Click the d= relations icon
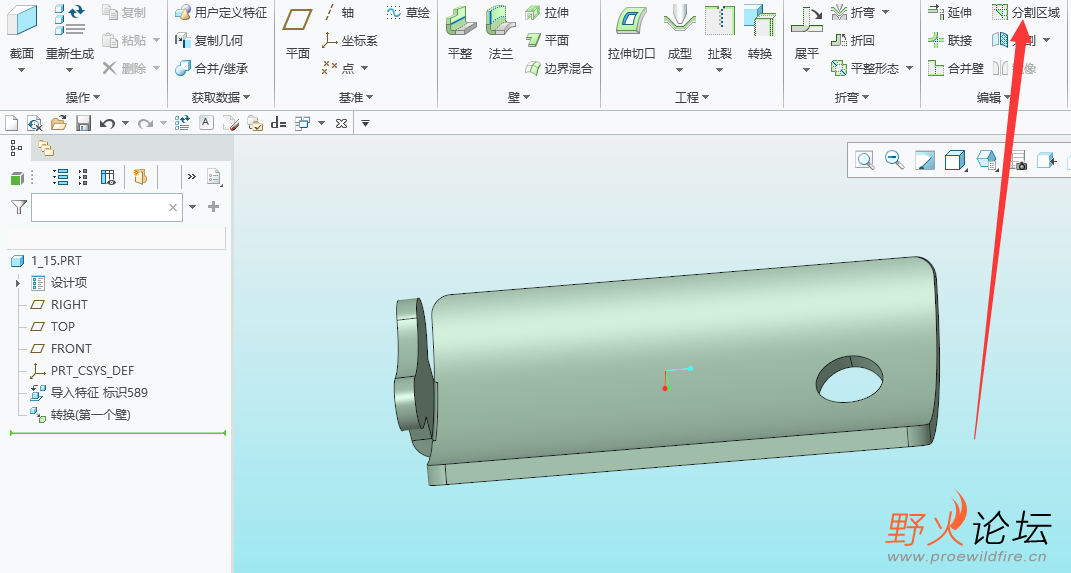 click(278, 123)
